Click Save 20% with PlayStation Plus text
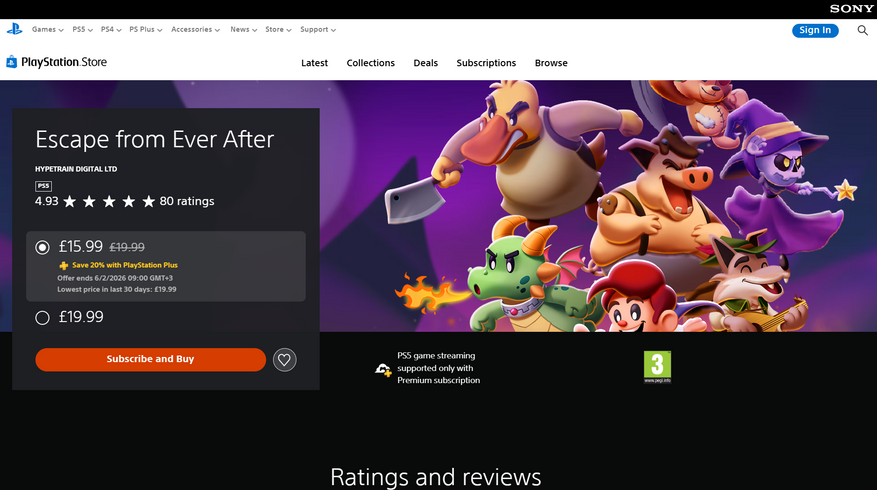The width and height of the screenshot is (877, 490). [x=125, y=265]
